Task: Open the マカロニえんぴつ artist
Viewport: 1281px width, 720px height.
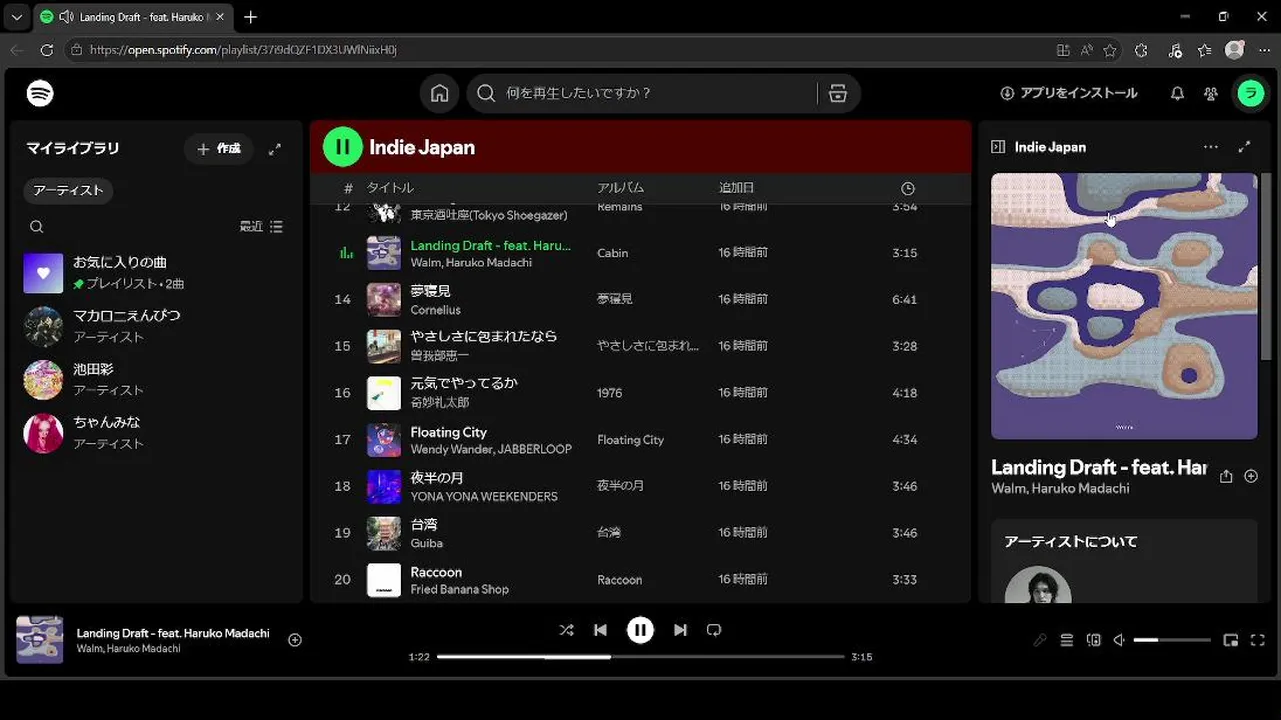Action: 156,326
